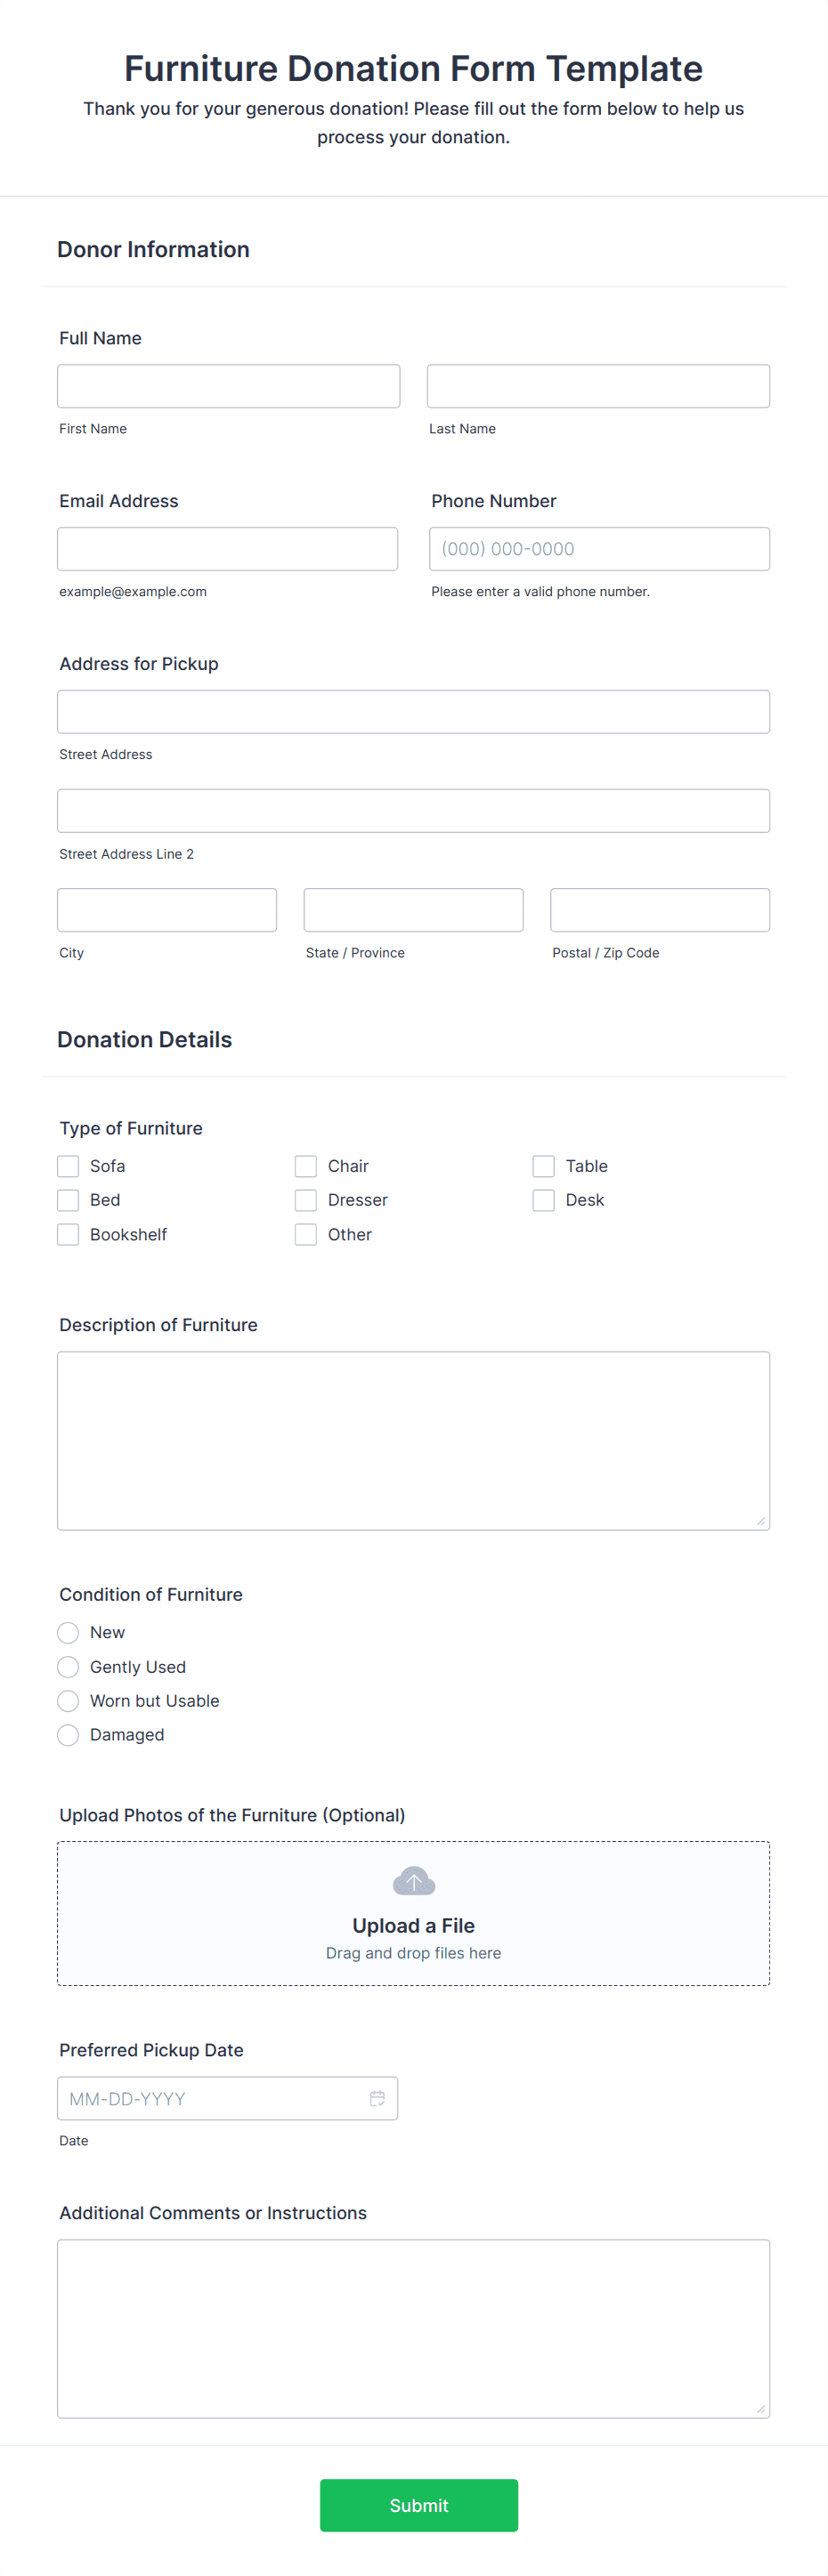Click the City input field
828x2576 pixels.
[166, 909]
